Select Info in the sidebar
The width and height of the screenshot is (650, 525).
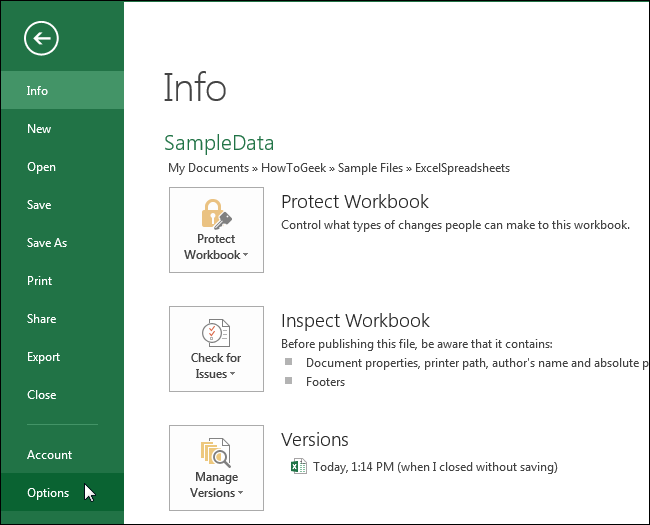coord(38,91)
